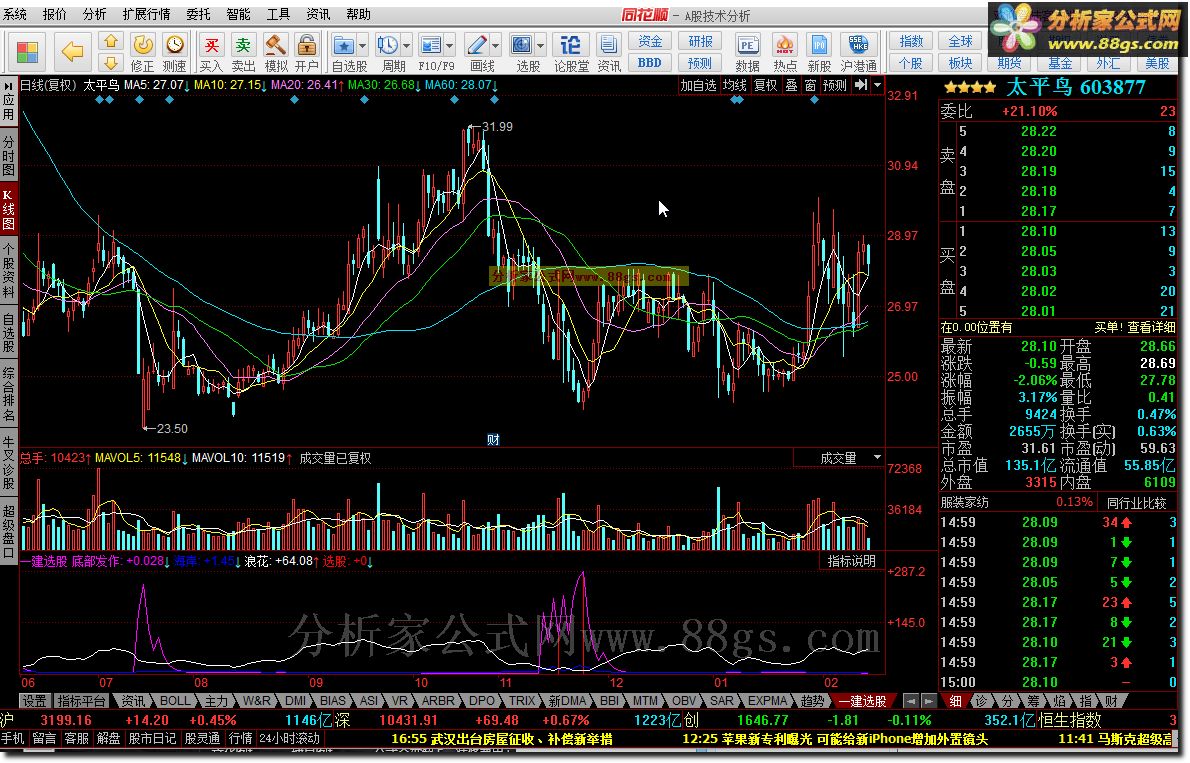Expand the 画线 dropdown arrow
Image resolution: width=1190 pixels, height=763 pixels.
tap(496, 46)
